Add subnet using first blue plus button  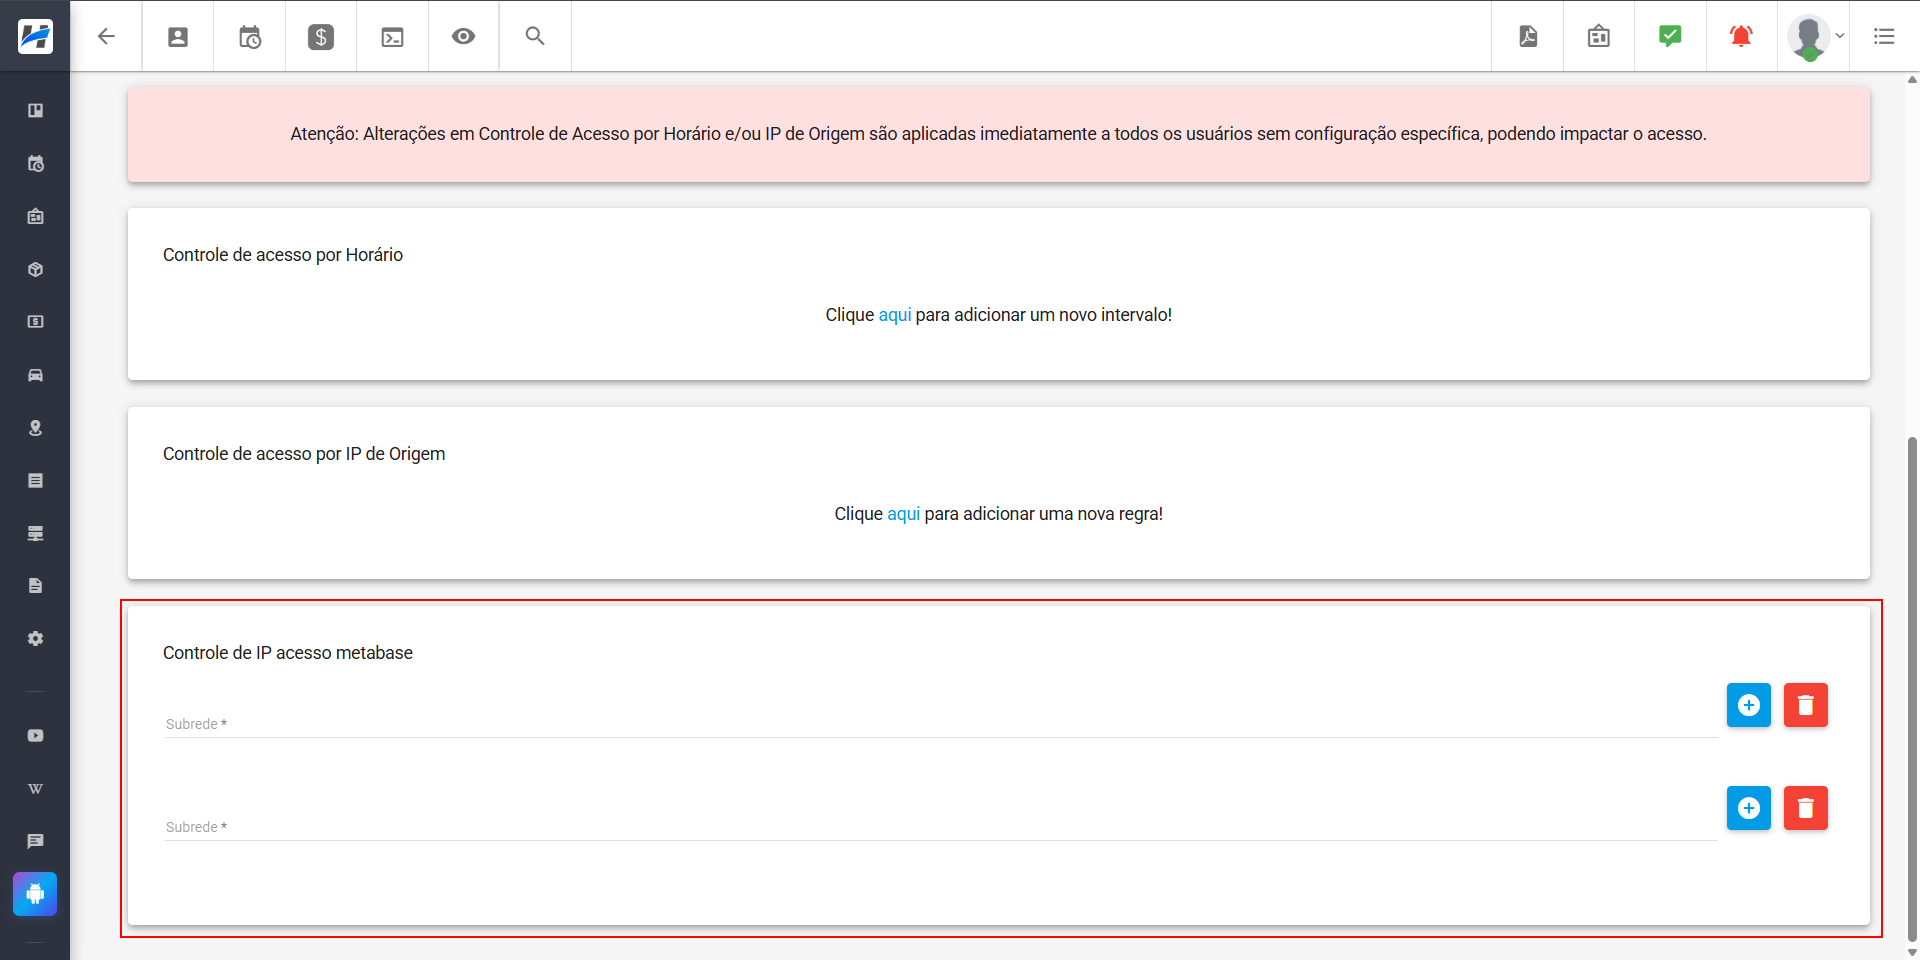1748,705
